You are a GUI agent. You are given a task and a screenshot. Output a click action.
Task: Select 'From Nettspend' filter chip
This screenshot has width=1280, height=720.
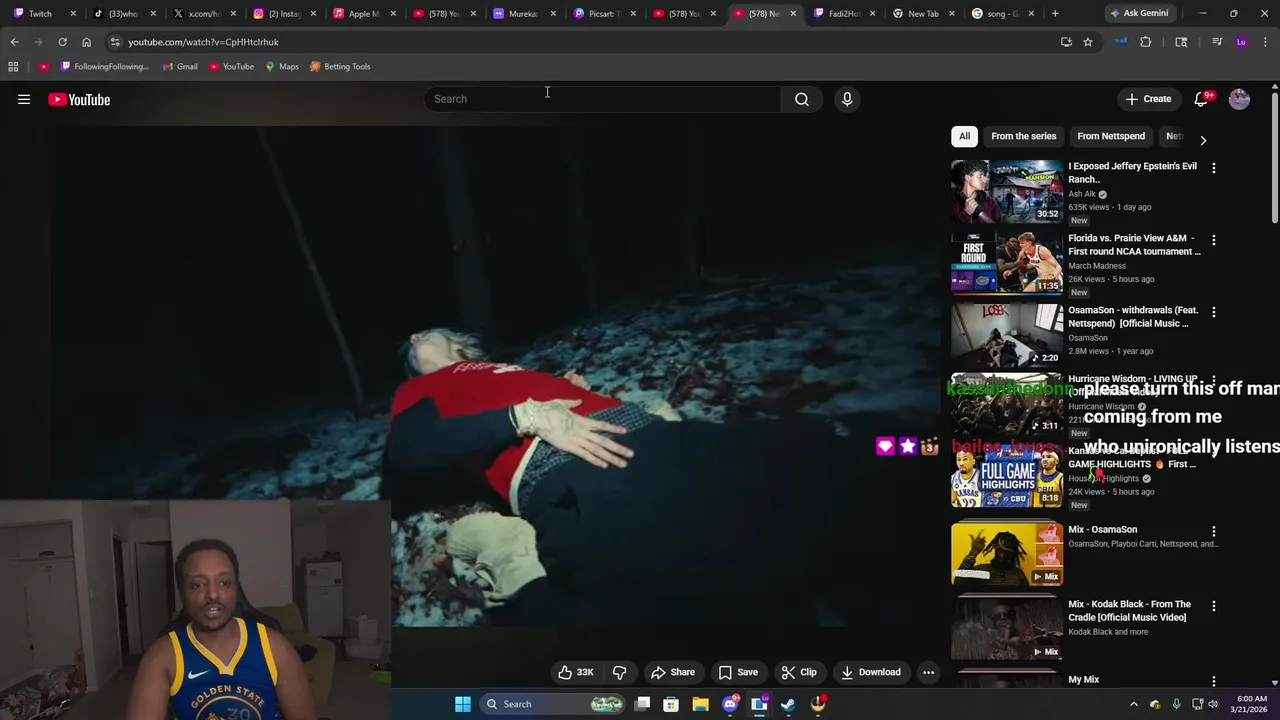point(1111,136)
